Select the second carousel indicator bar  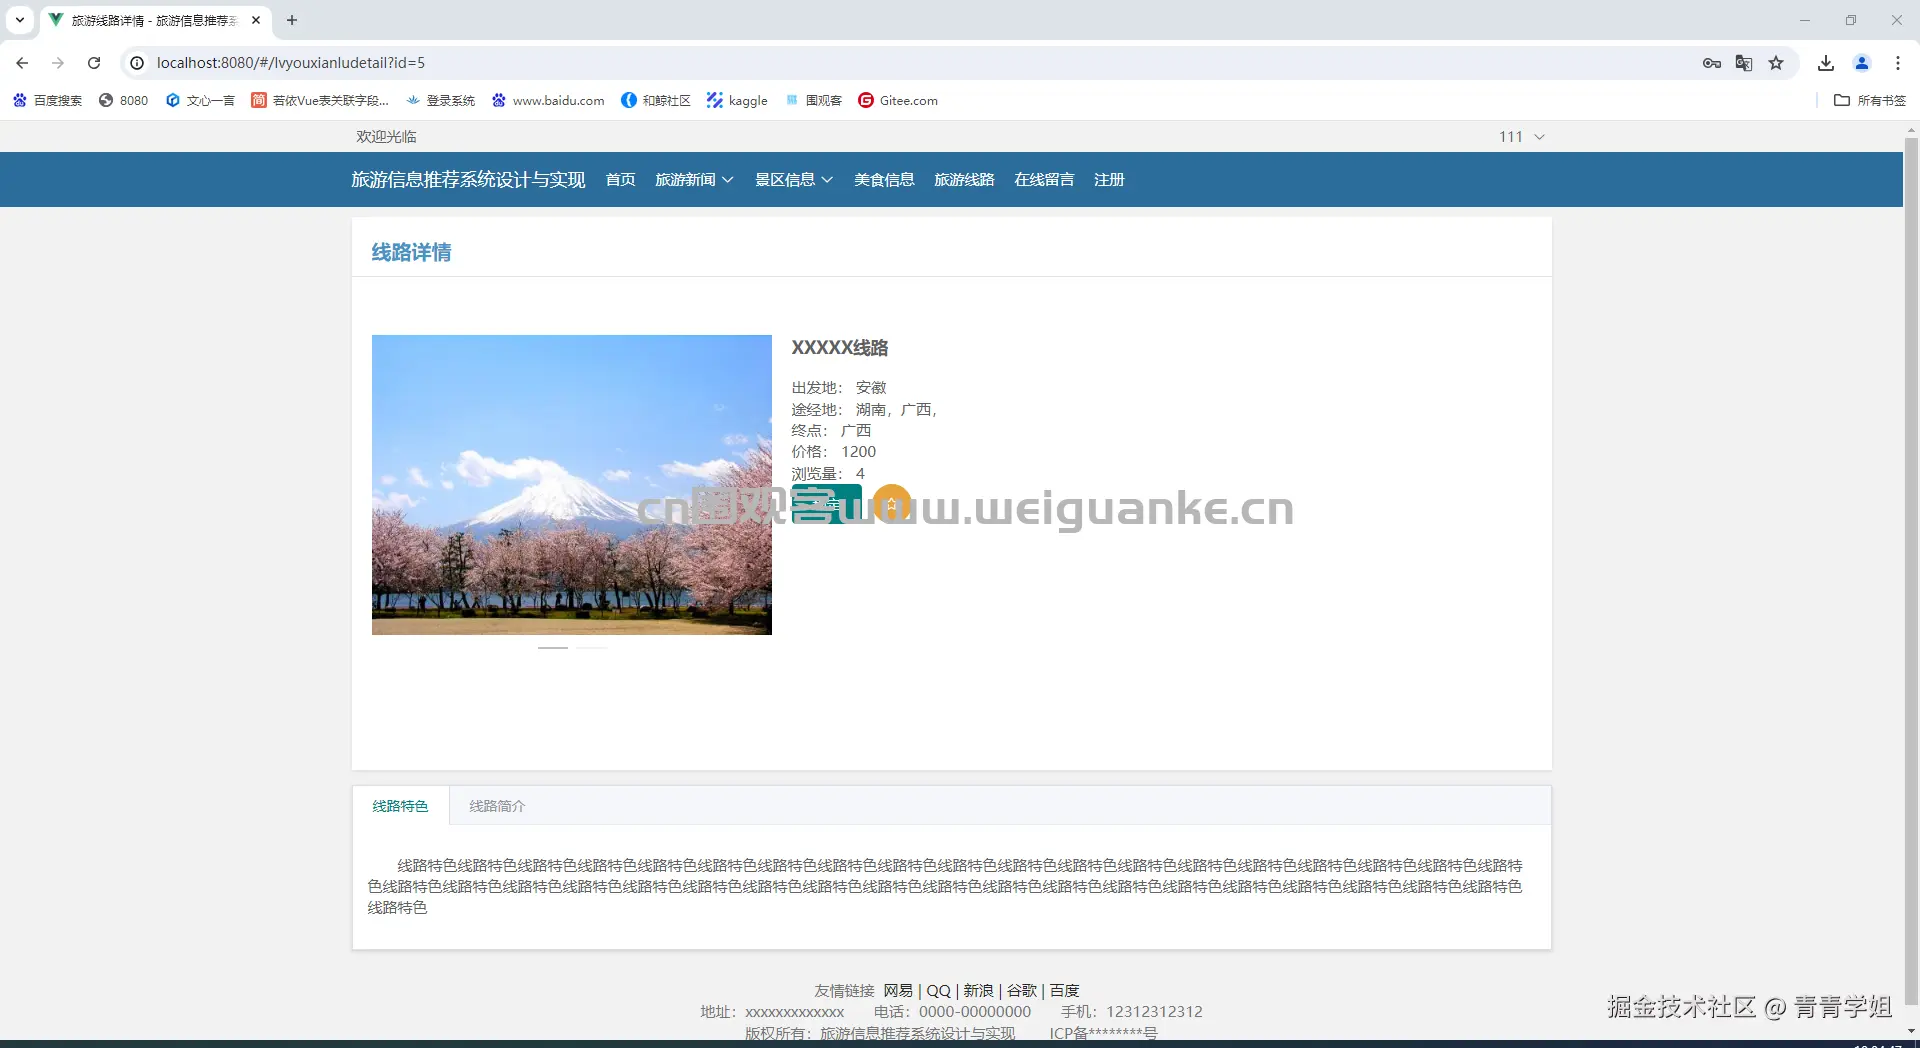[x=591, y=648]
